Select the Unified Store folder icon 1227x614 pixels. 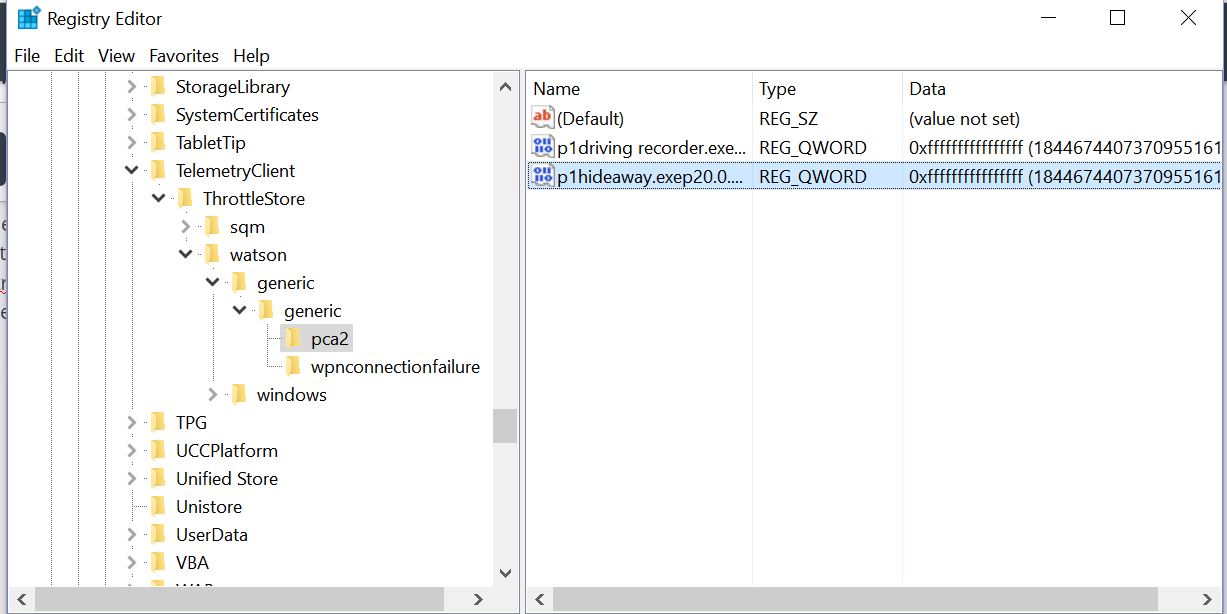[x=157, y=478]
